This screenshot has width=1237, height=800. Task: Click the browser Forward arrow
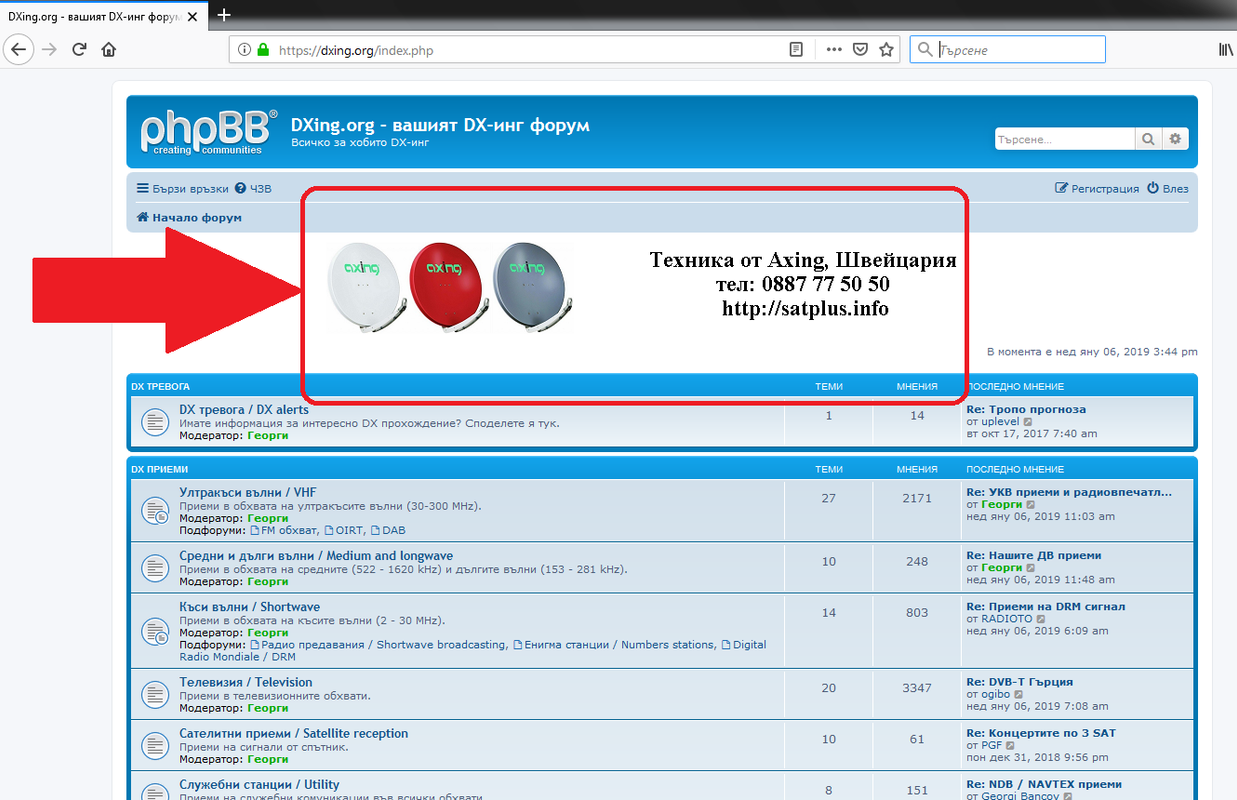point(49,49)
